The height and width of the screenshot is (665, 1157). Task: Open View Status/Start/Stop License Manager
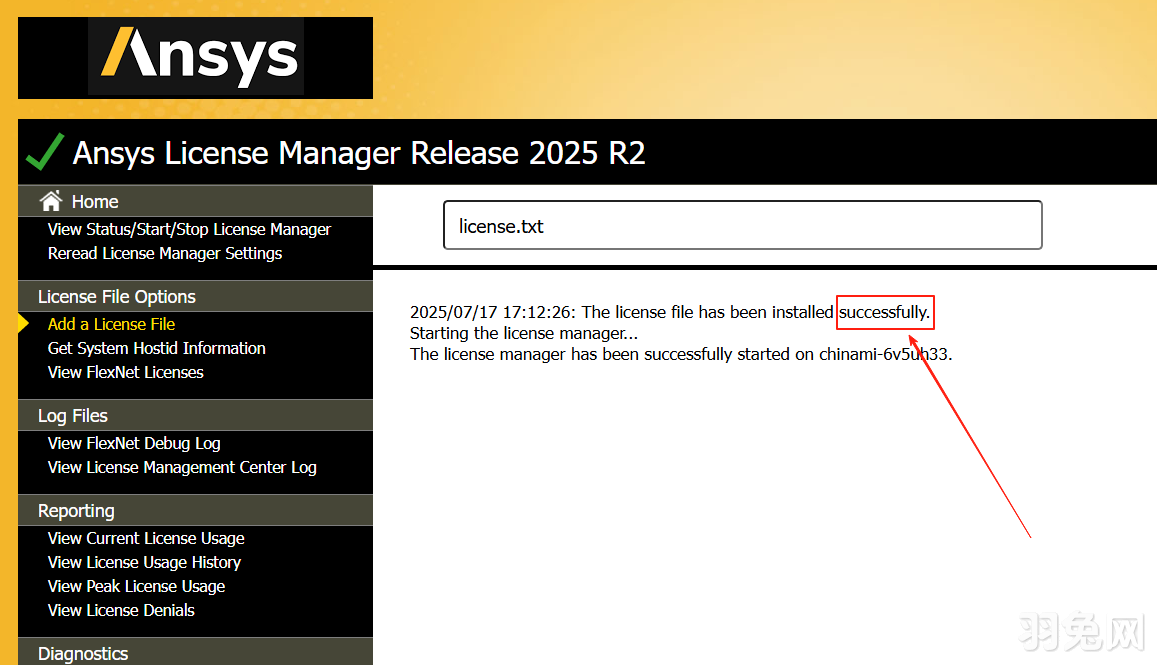(x=189, y=229)
